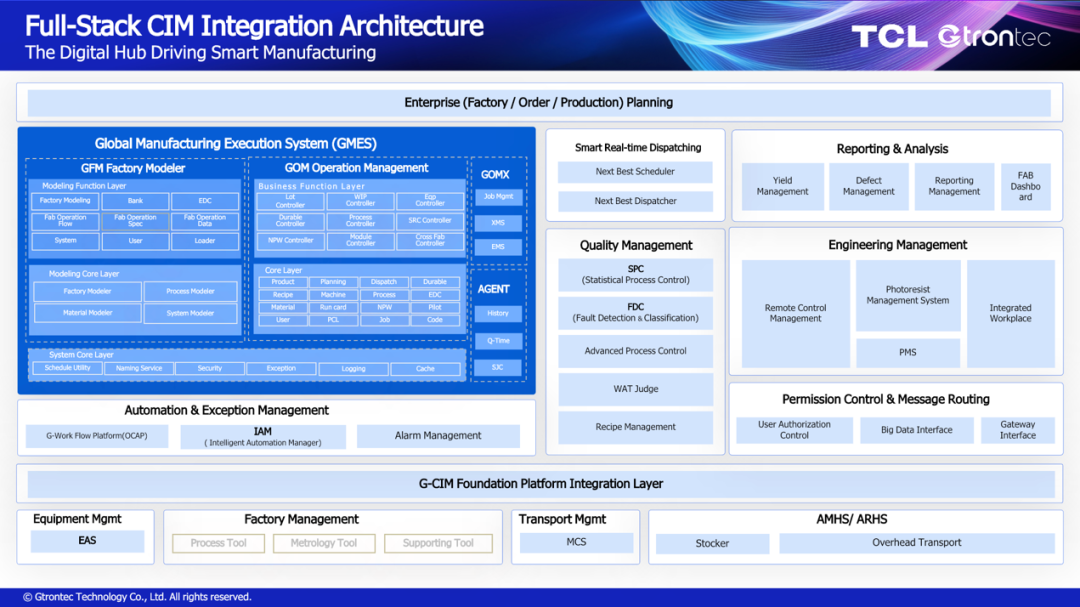Click the Fab Operation Flow cell

(65, 221)
